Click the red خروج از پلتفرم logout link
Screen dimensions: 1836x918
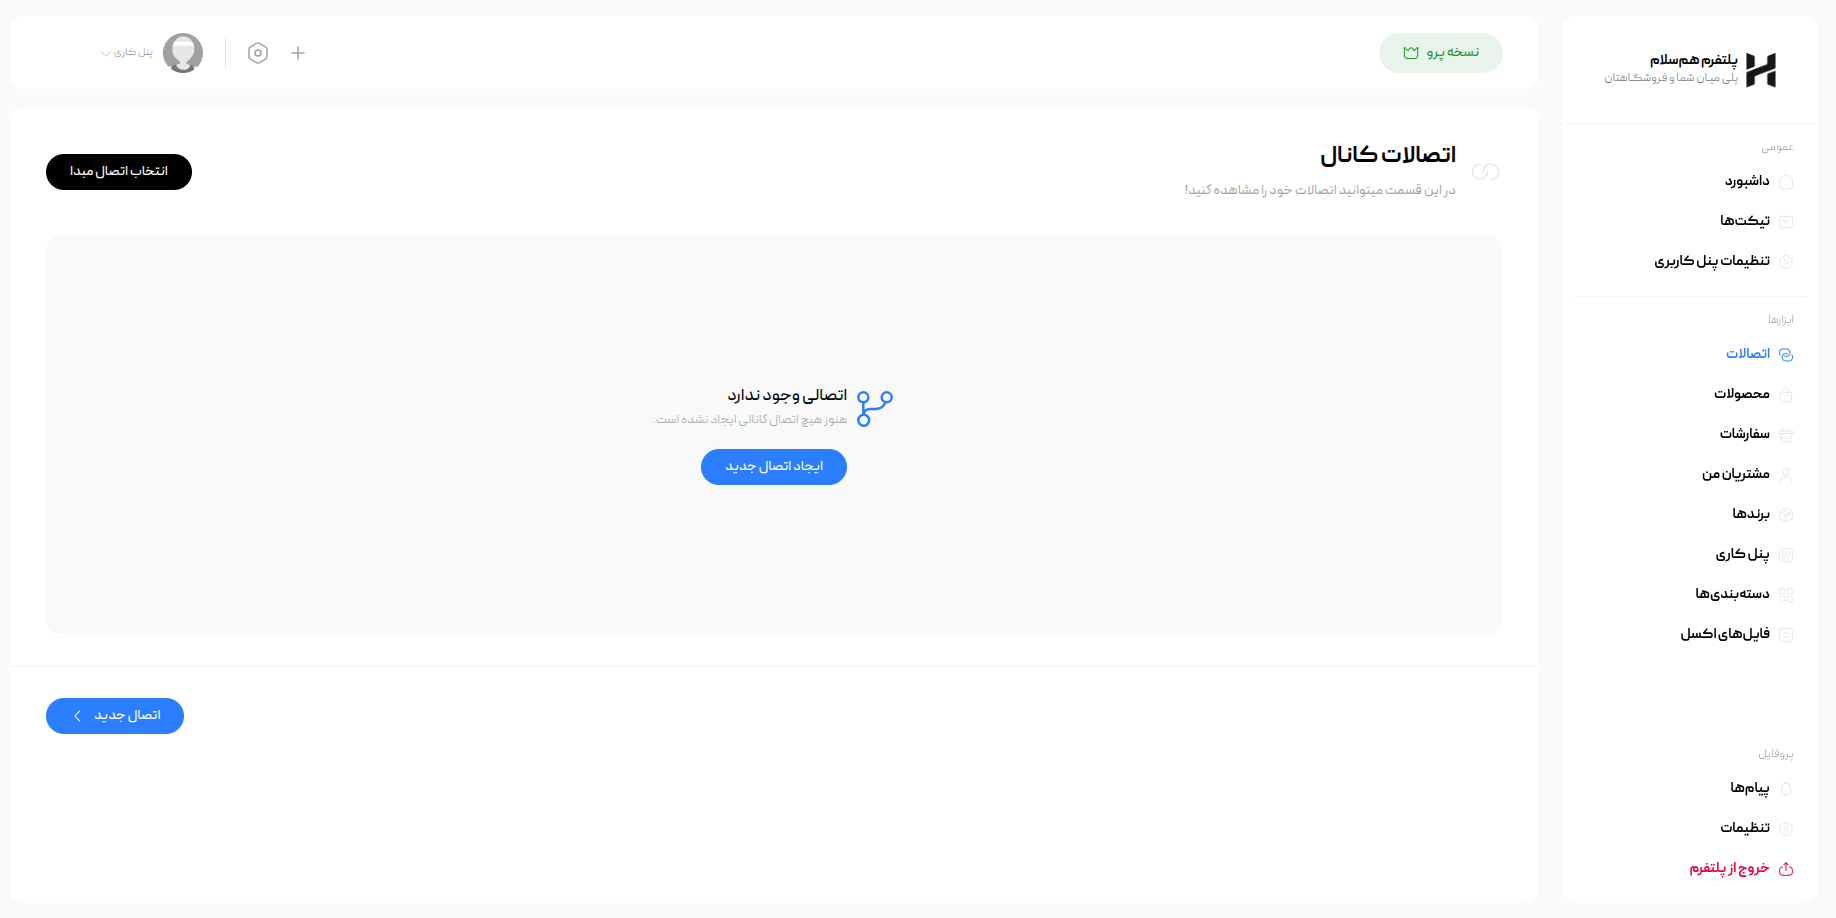[x=1741, y=868]
